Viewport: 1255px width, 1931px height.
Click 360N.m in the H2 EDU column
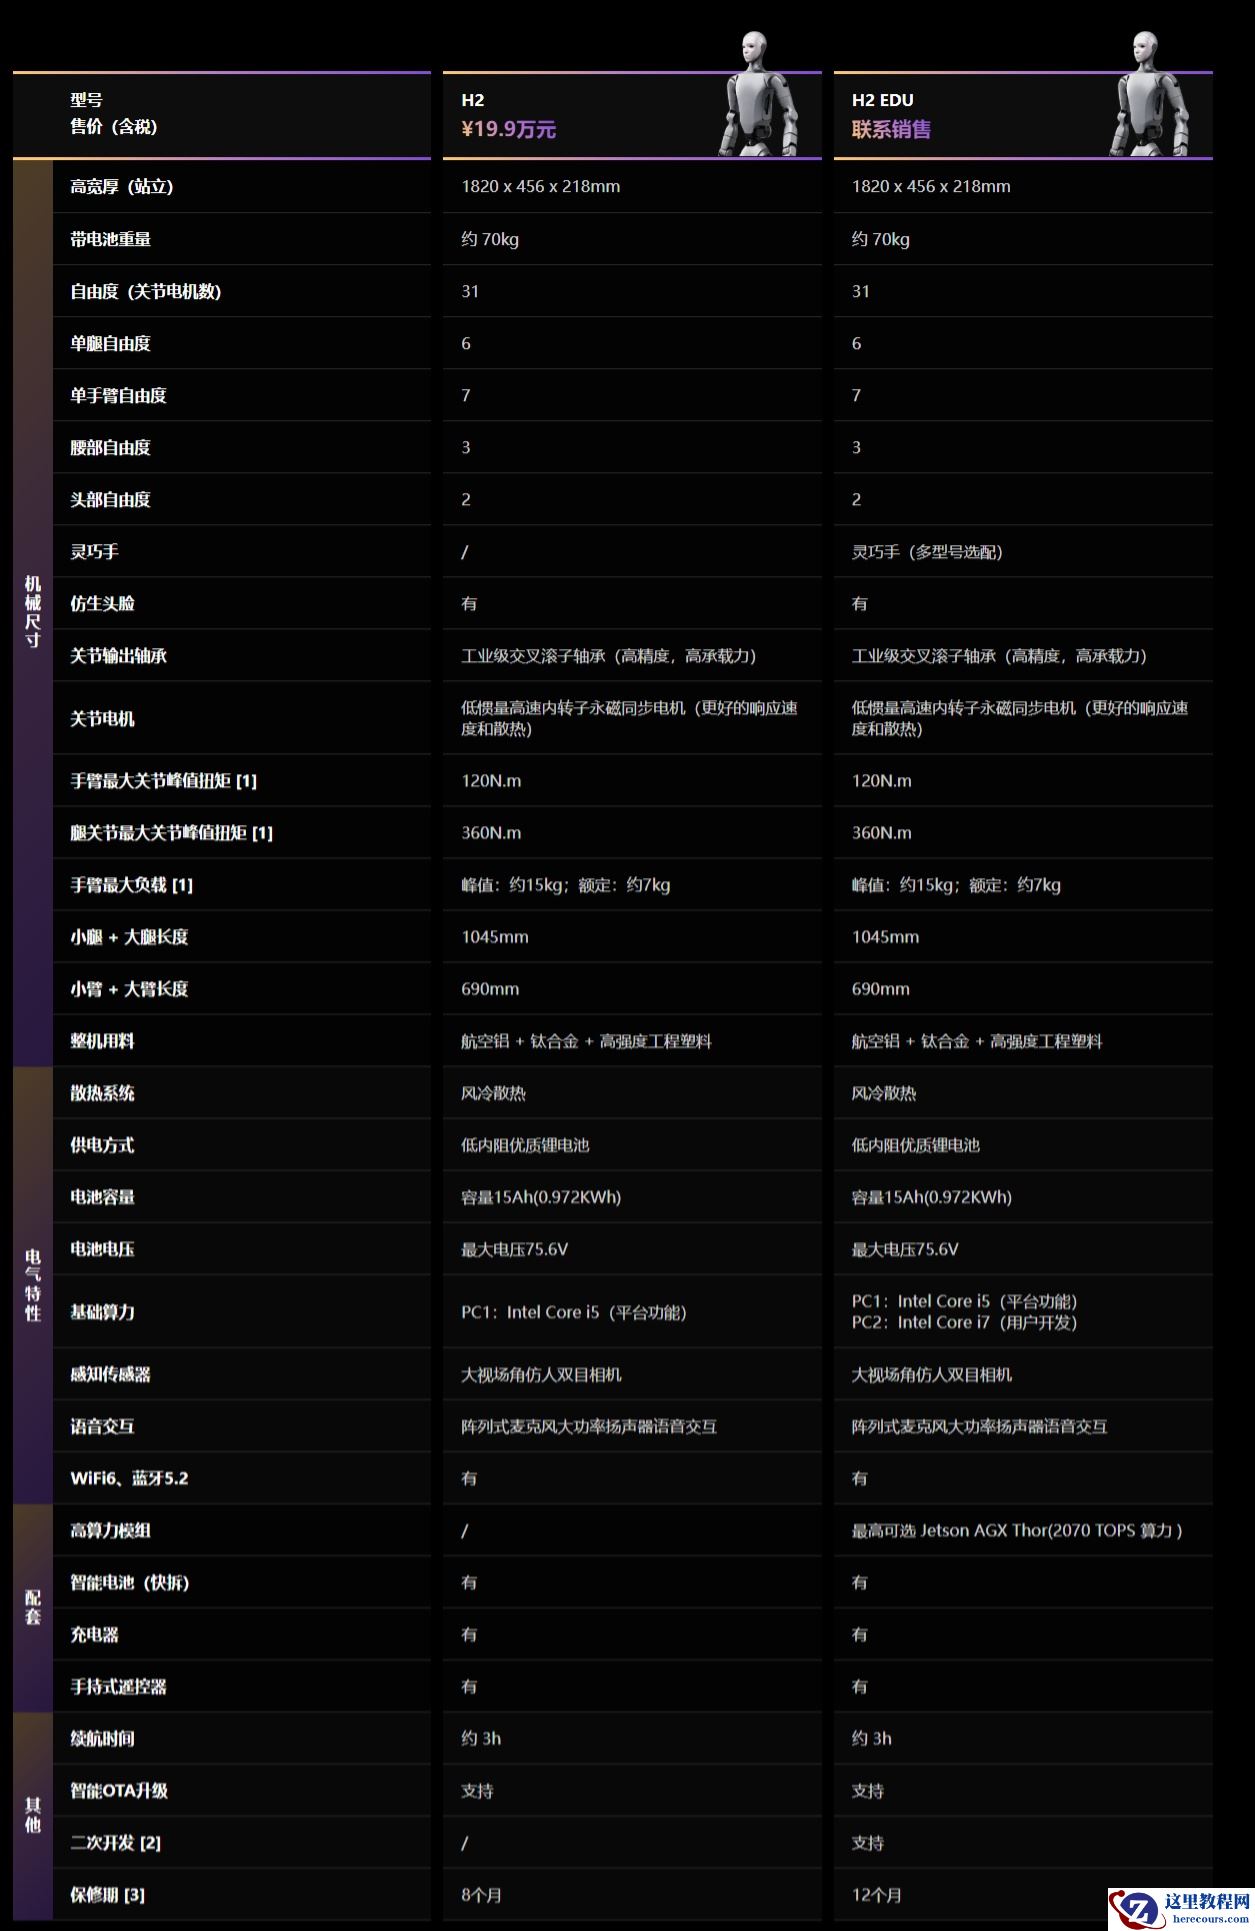point(881,833)
